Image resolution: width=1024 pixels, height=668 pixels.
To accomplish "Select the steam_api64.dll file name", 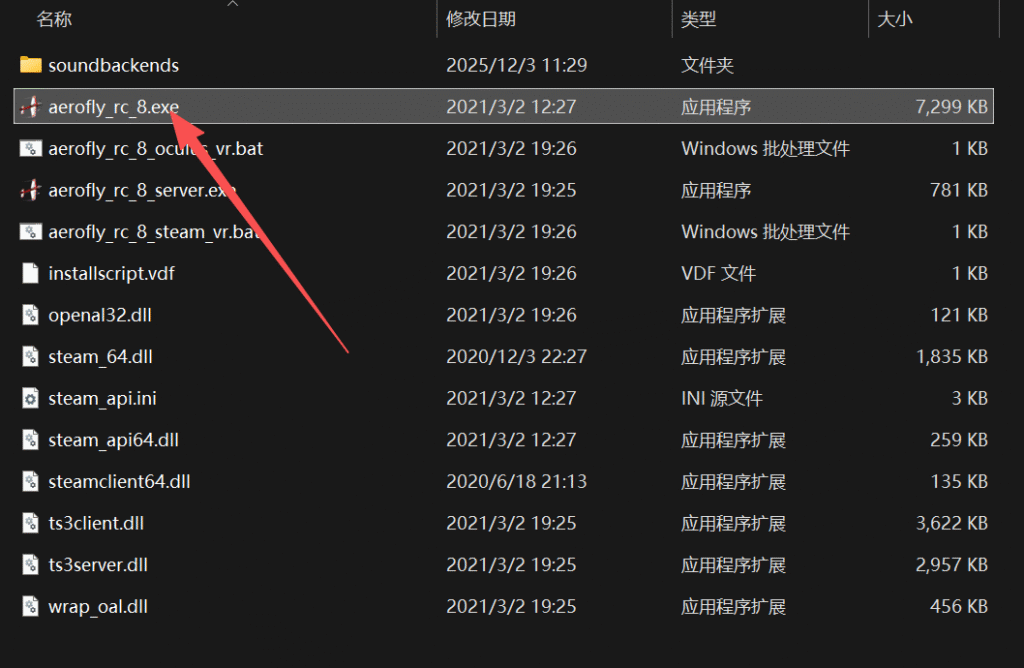I will click(113, 440).
